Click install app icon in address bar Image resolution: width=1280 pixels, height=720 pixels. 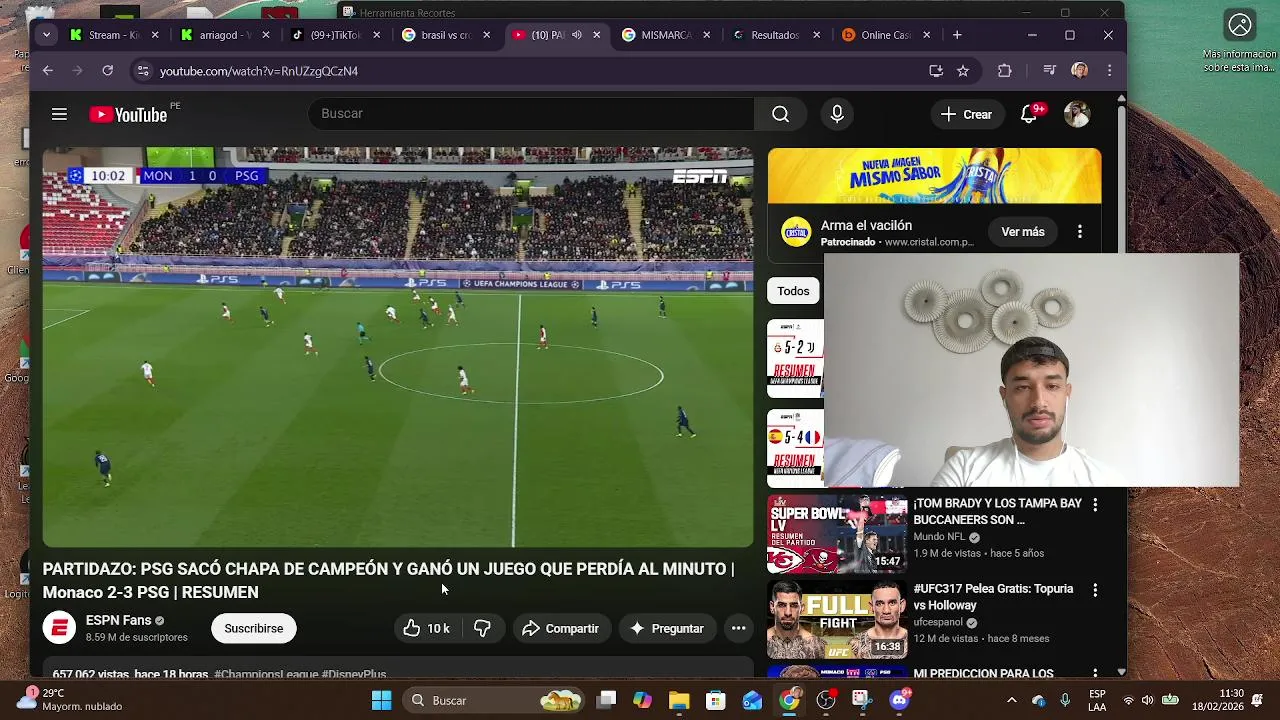[x=936, y=71]
